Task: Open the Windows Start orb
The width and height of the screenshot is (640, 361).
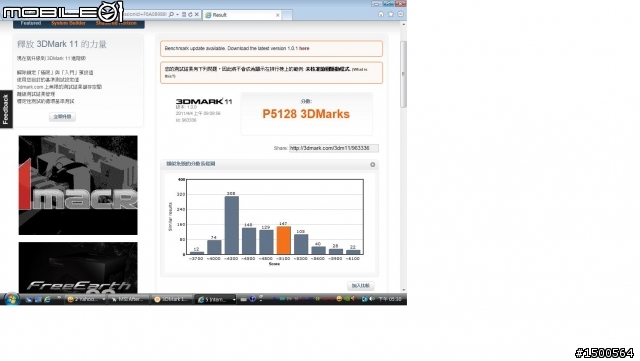Action: click(11, 299)
